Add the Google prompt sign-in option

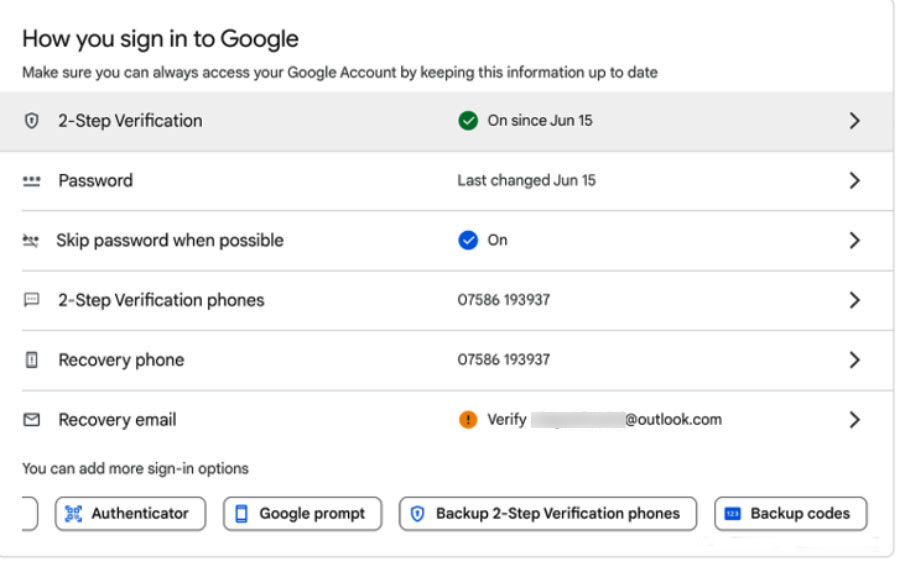click(x=302, y=514)
